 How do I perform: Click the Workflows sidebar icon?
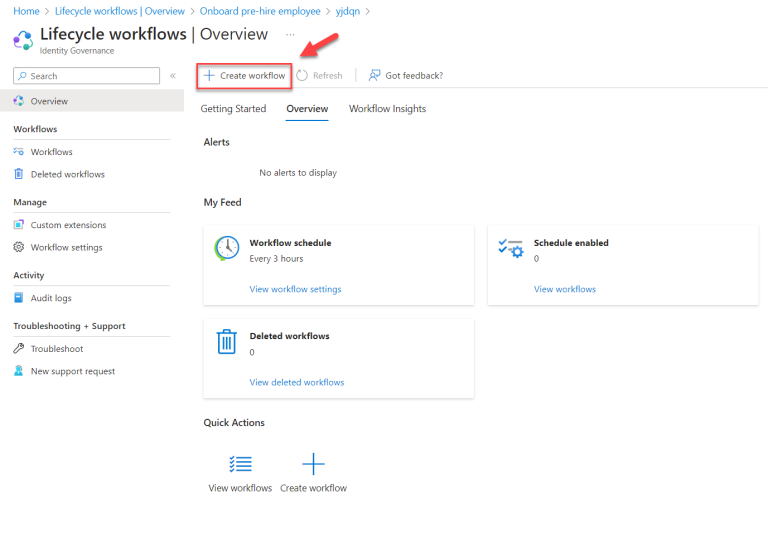(x=19, y=151)
